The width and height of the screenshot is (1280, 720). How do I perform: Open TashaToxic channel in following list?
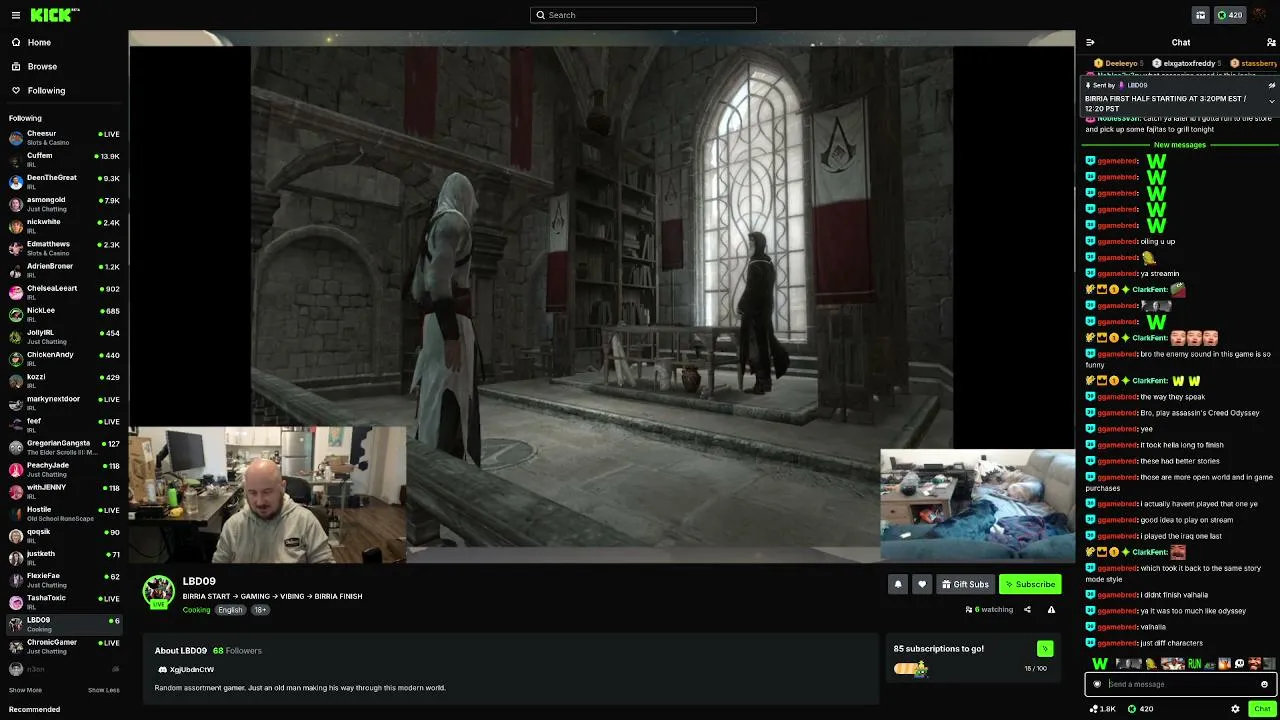[64, 602]
